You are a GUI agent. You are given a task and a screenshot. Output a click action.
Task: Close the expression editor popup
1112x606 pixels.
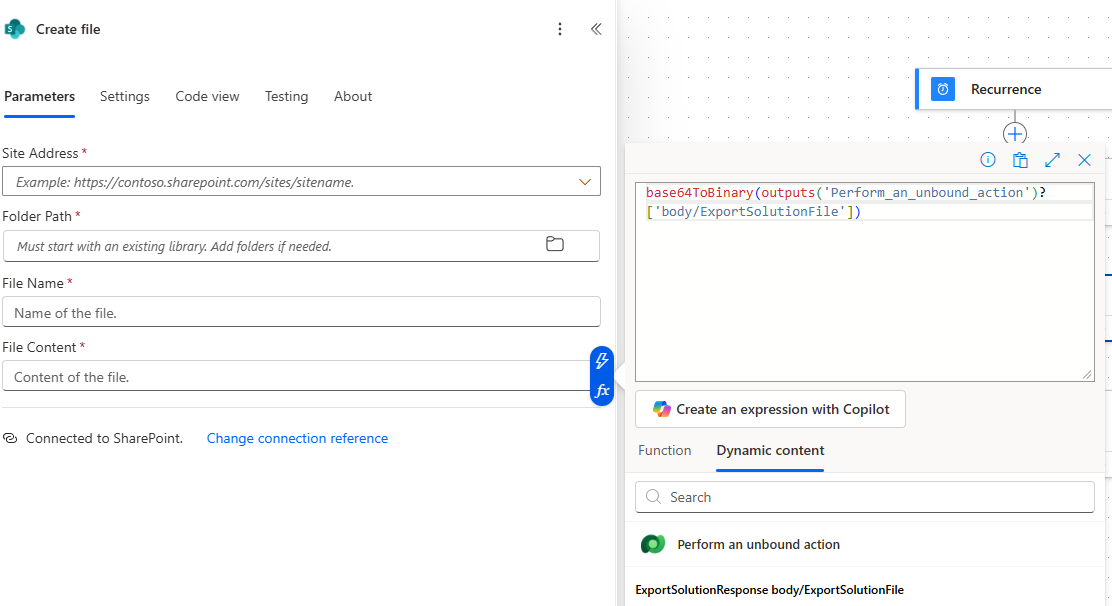click(x=1084, y=160)
